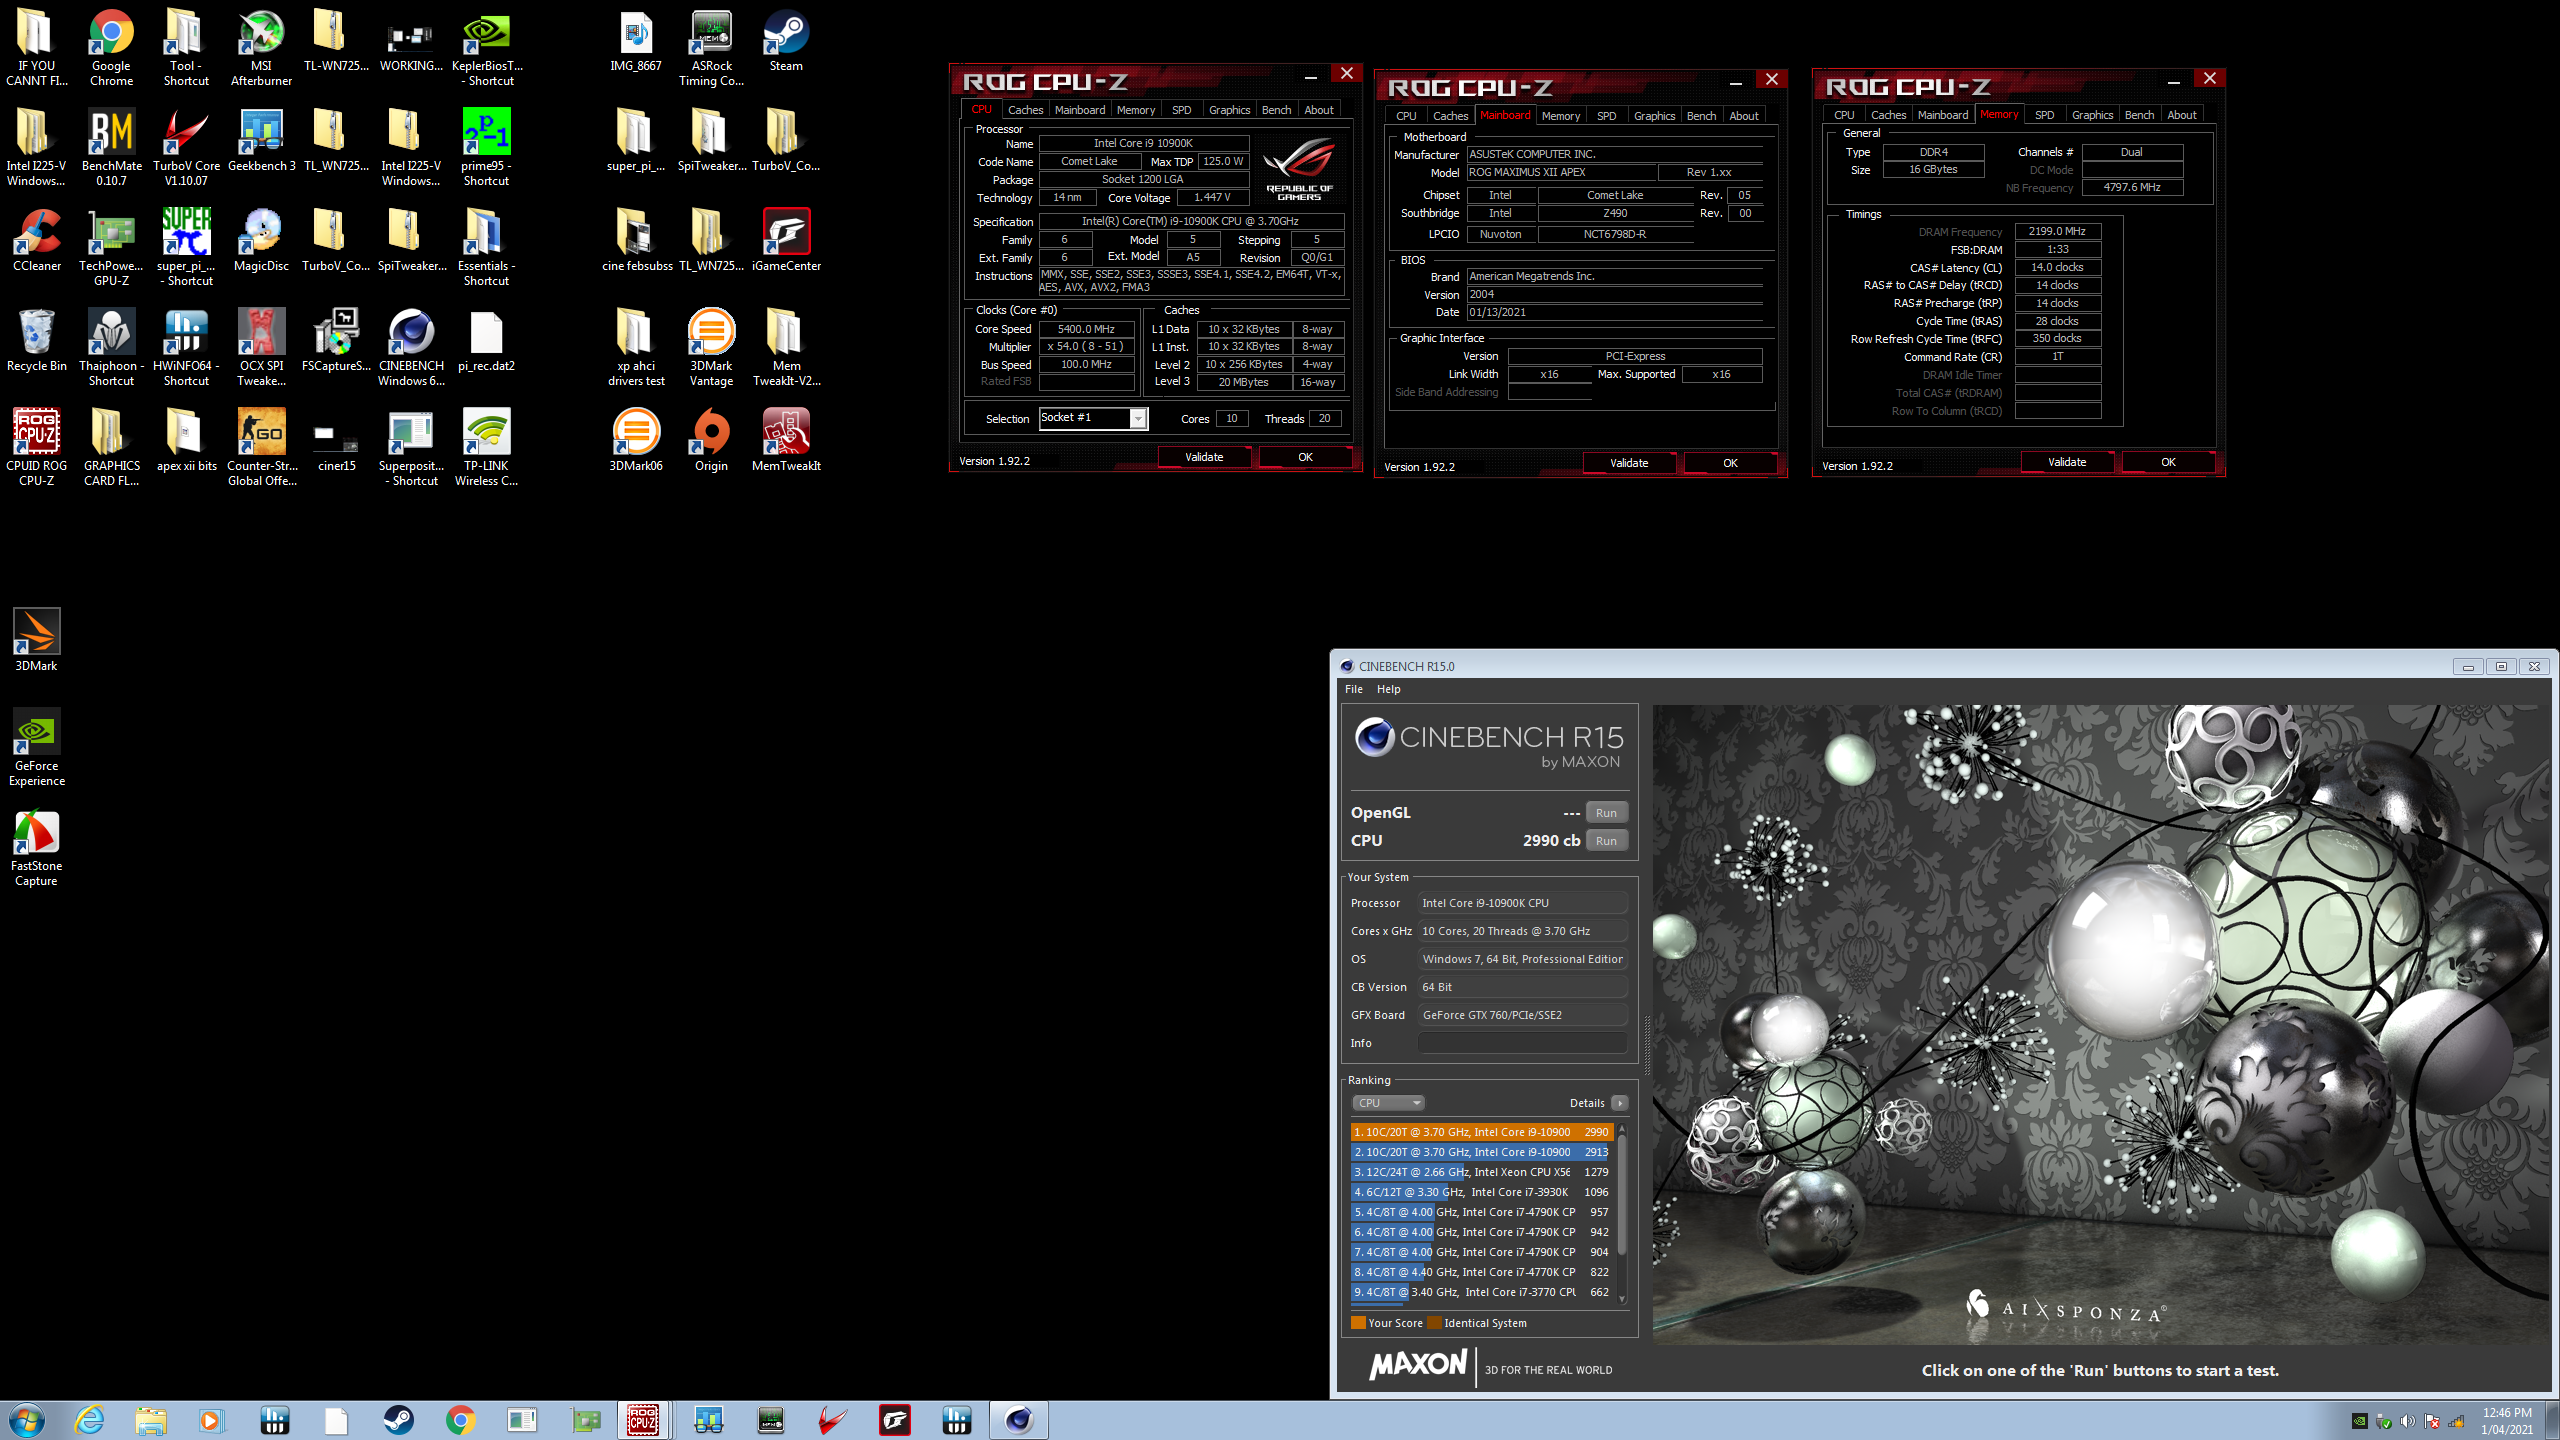Click OK in Memory CPU-Z window
This screenshot has width=2560, height=1440.
point(2168,462)
